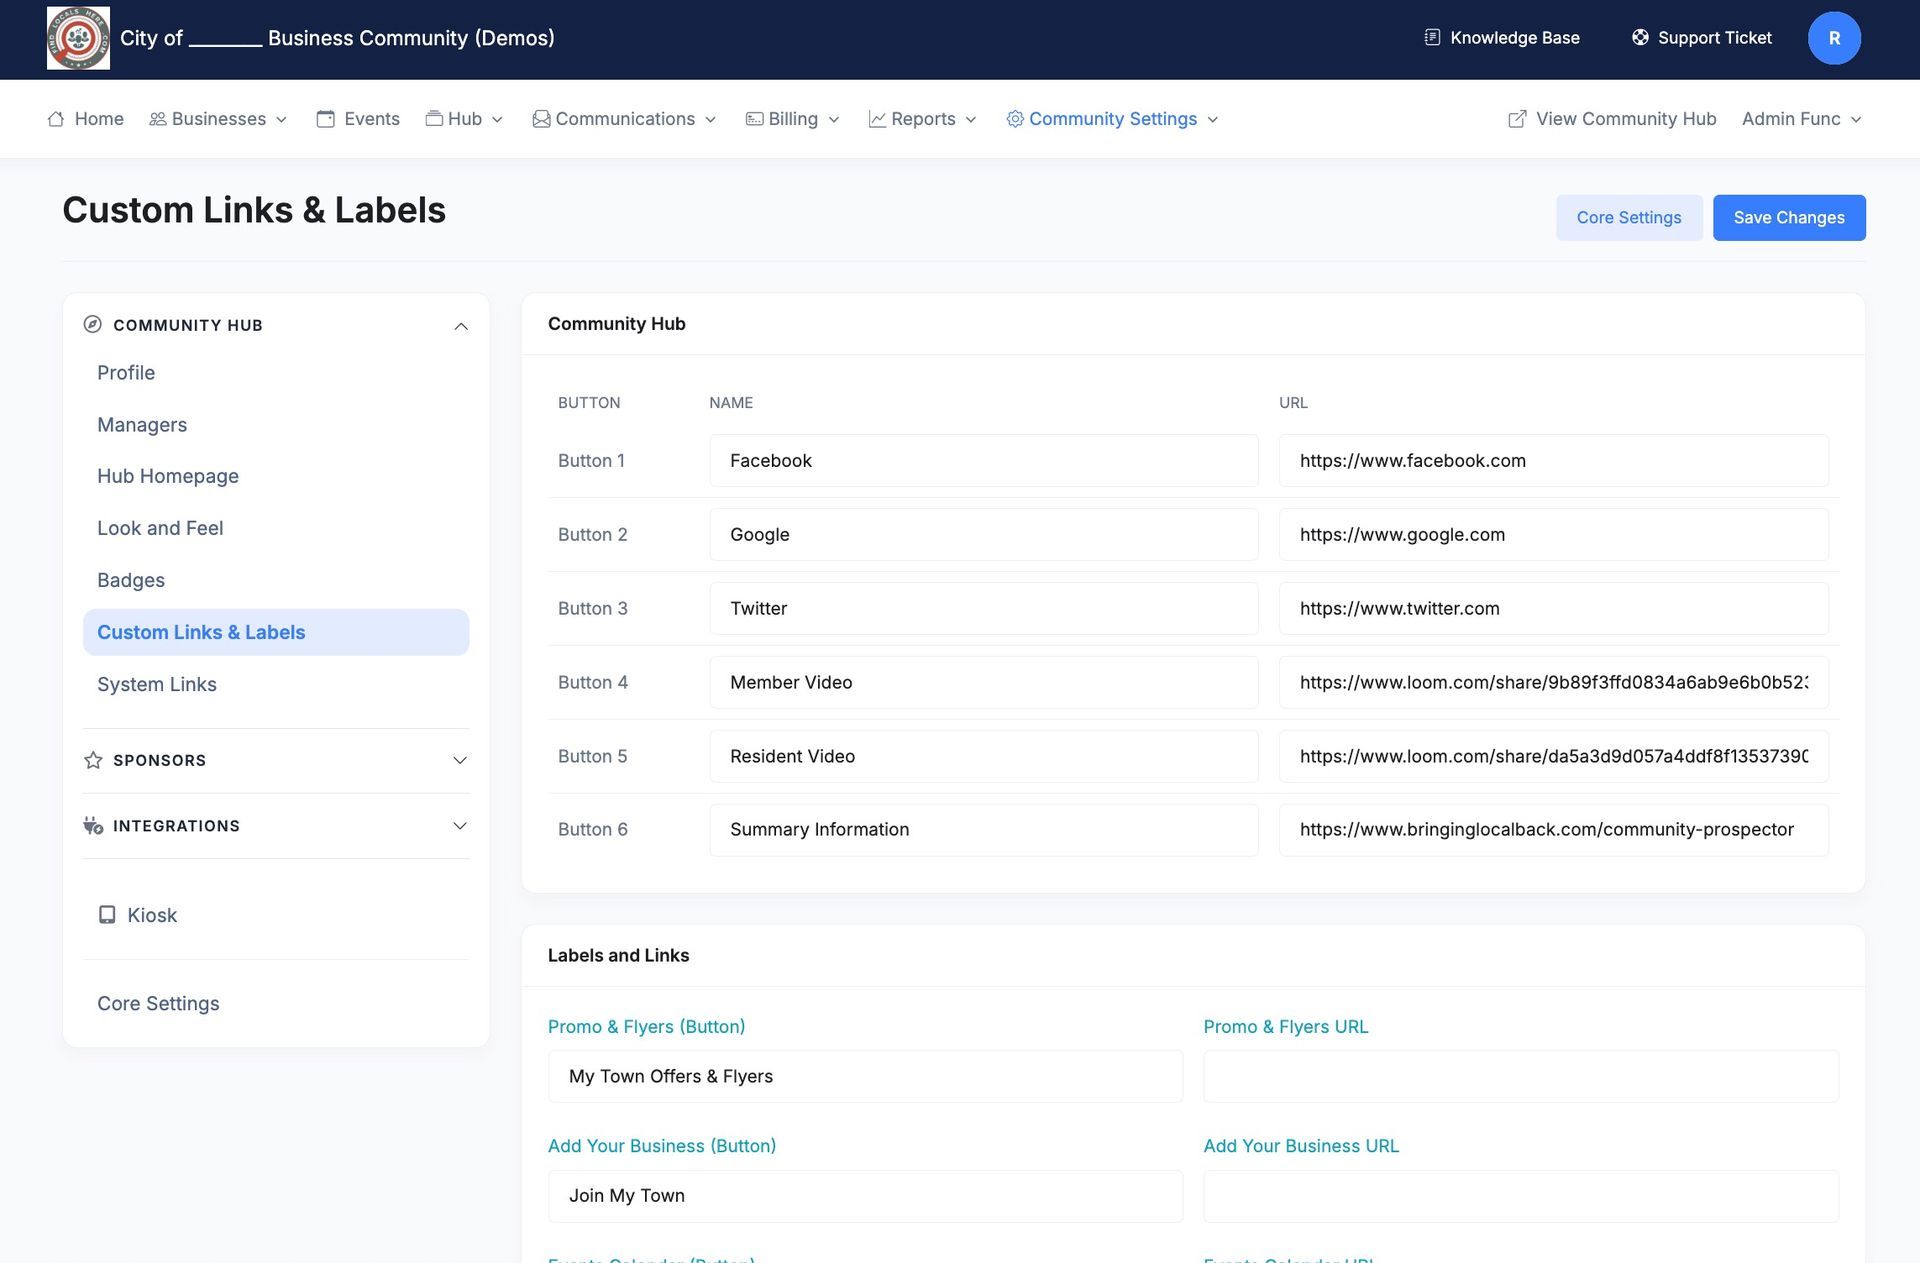Open the user avatar menu
This screenshot has width=1920, height=1263.
click(1834, 38)
